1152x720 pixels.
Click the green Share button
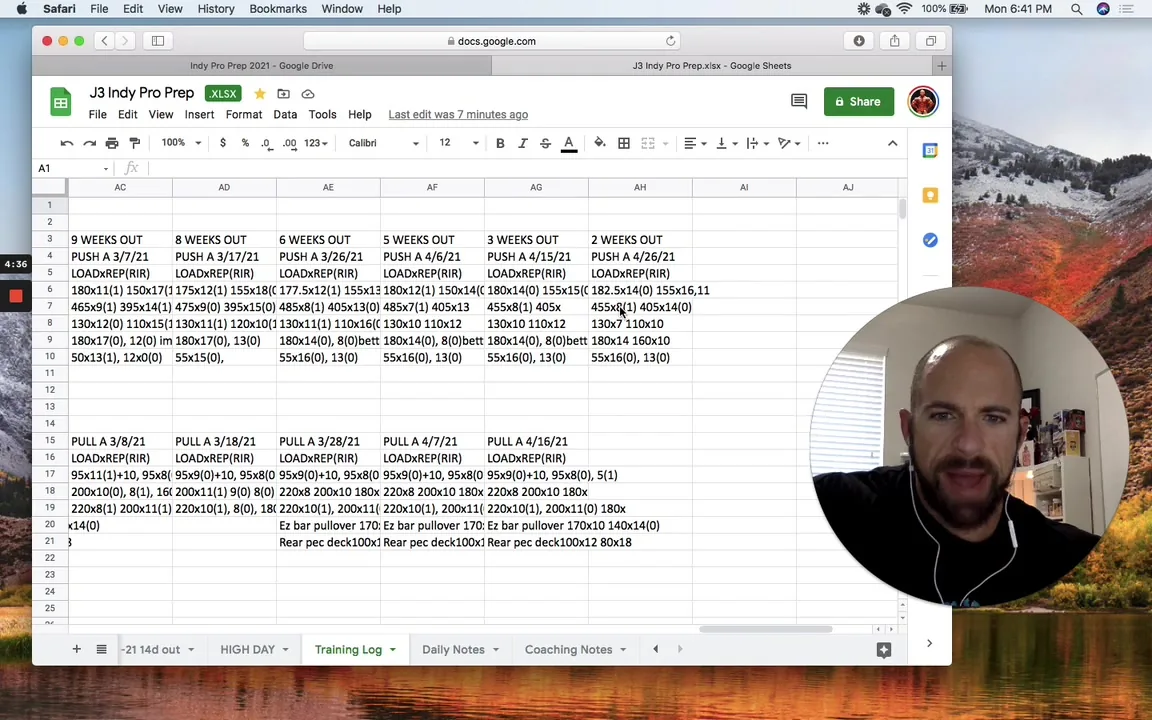coord(858,101)
